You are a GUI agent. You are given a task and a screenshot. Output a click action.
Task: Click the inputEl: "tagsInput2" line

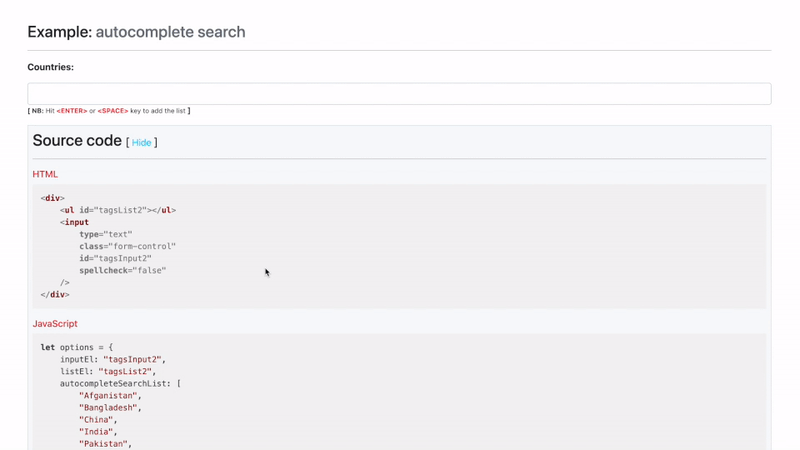click(113, 360)
